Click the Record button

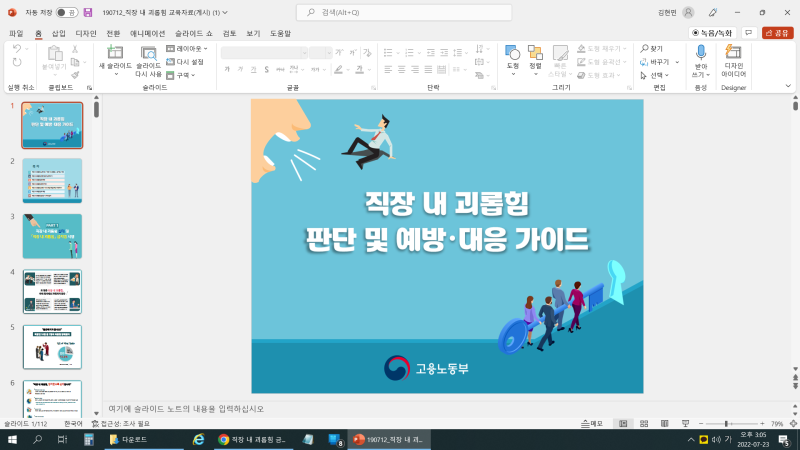coord(712,33)
